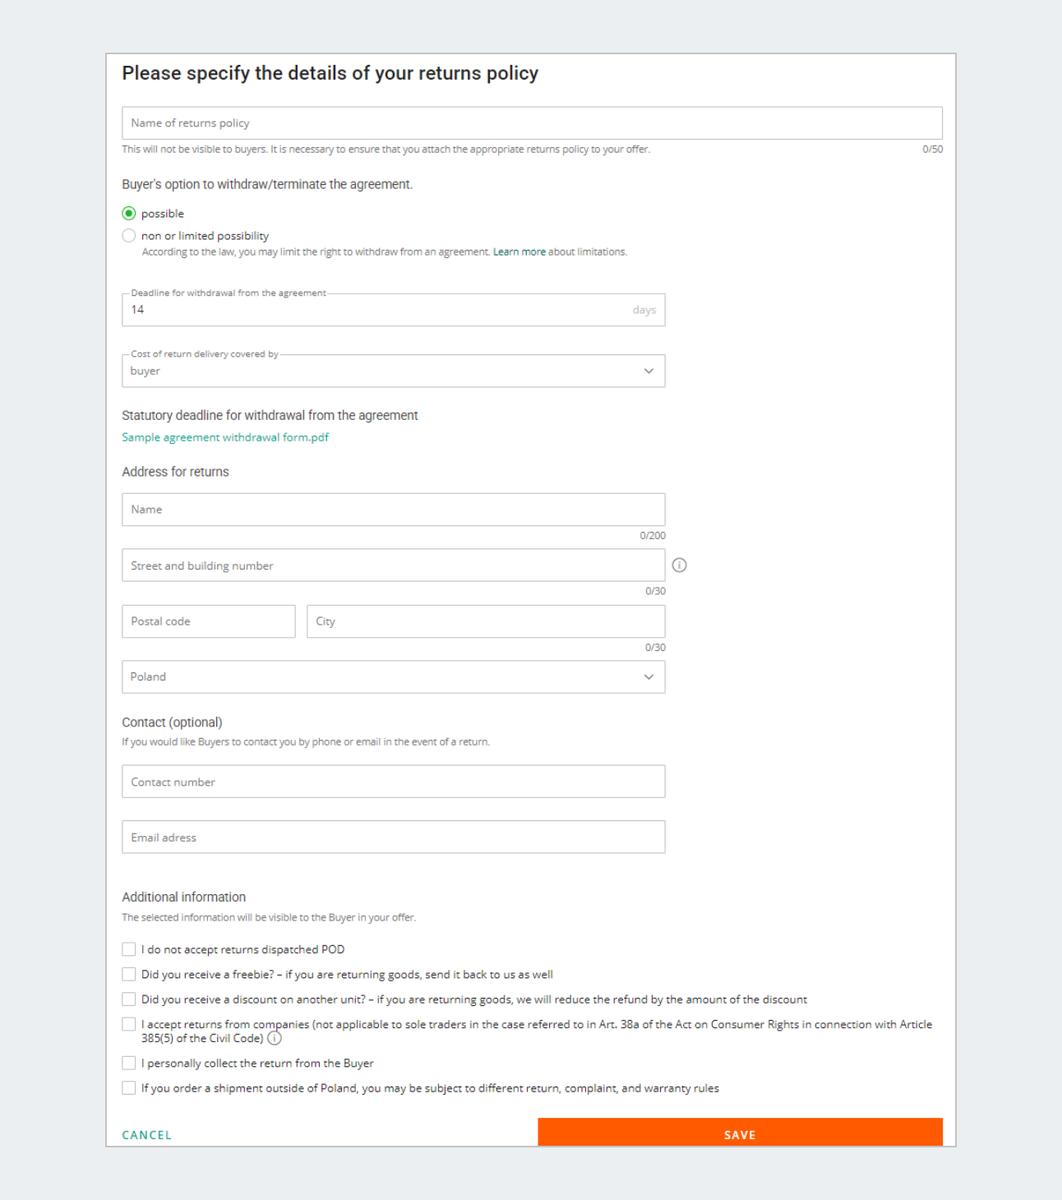Open the return delivery cost dropdown
This screenshot has height=1200, width=1062.
[393, 371]
